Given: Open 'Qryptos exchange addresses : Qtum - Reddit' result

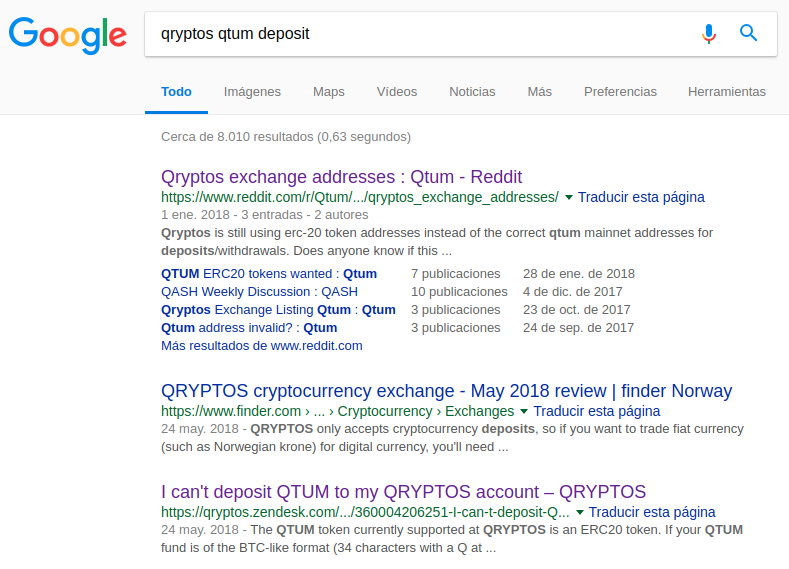Looking at the screenshot, I should click(341, 177).
